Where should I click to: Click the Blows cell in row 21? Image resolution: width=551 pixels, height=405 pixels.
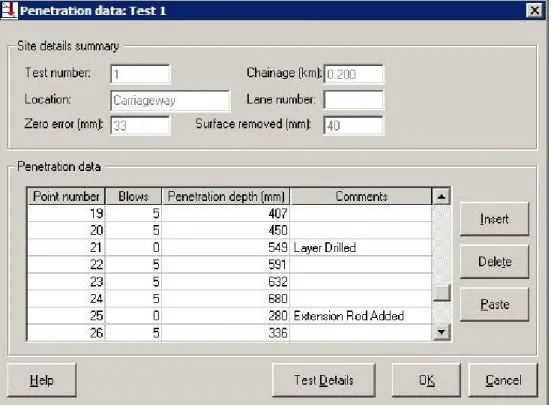point(134,247)
